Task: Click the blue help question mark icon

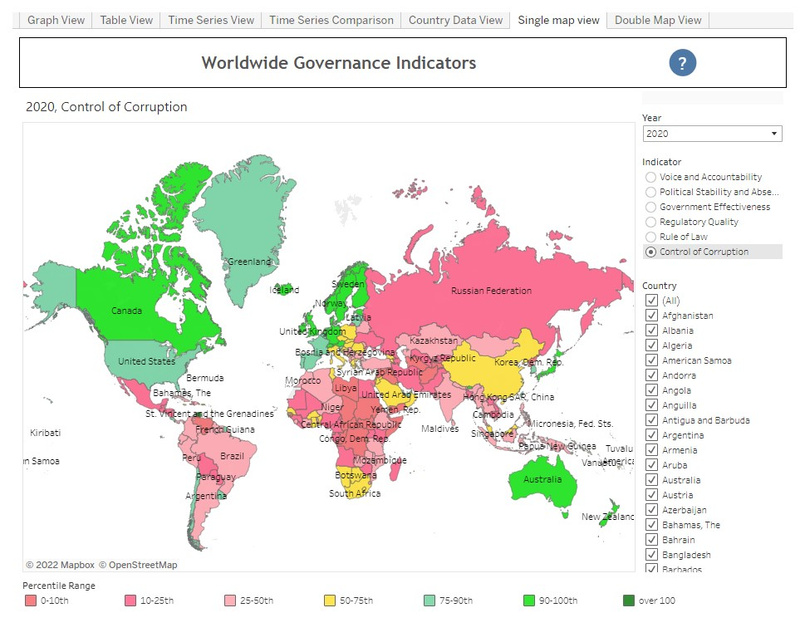Action: point(682,64)
